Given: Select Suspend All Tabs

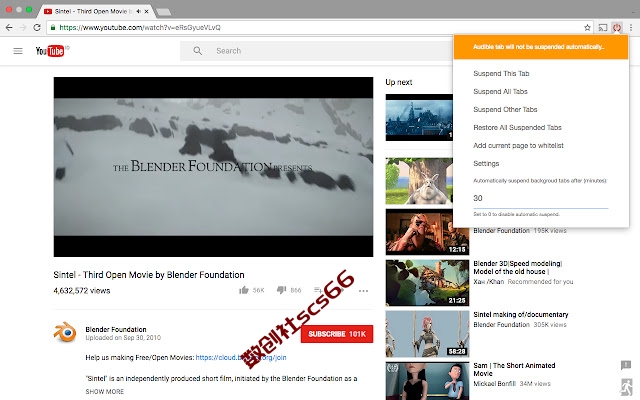Looking at the screenshot, I should click(x=500, y=91).
